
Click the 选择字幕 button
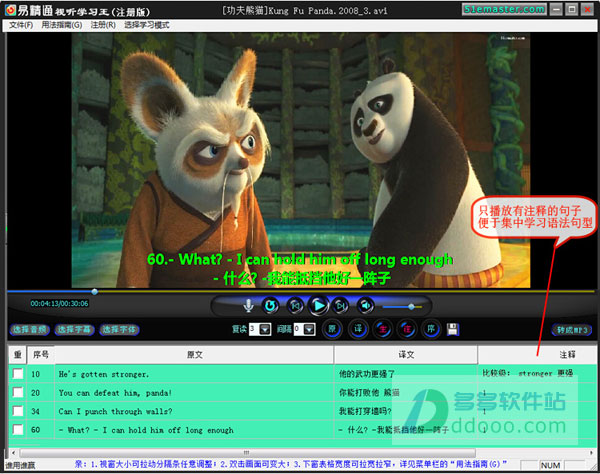click(x=74, y=329)
